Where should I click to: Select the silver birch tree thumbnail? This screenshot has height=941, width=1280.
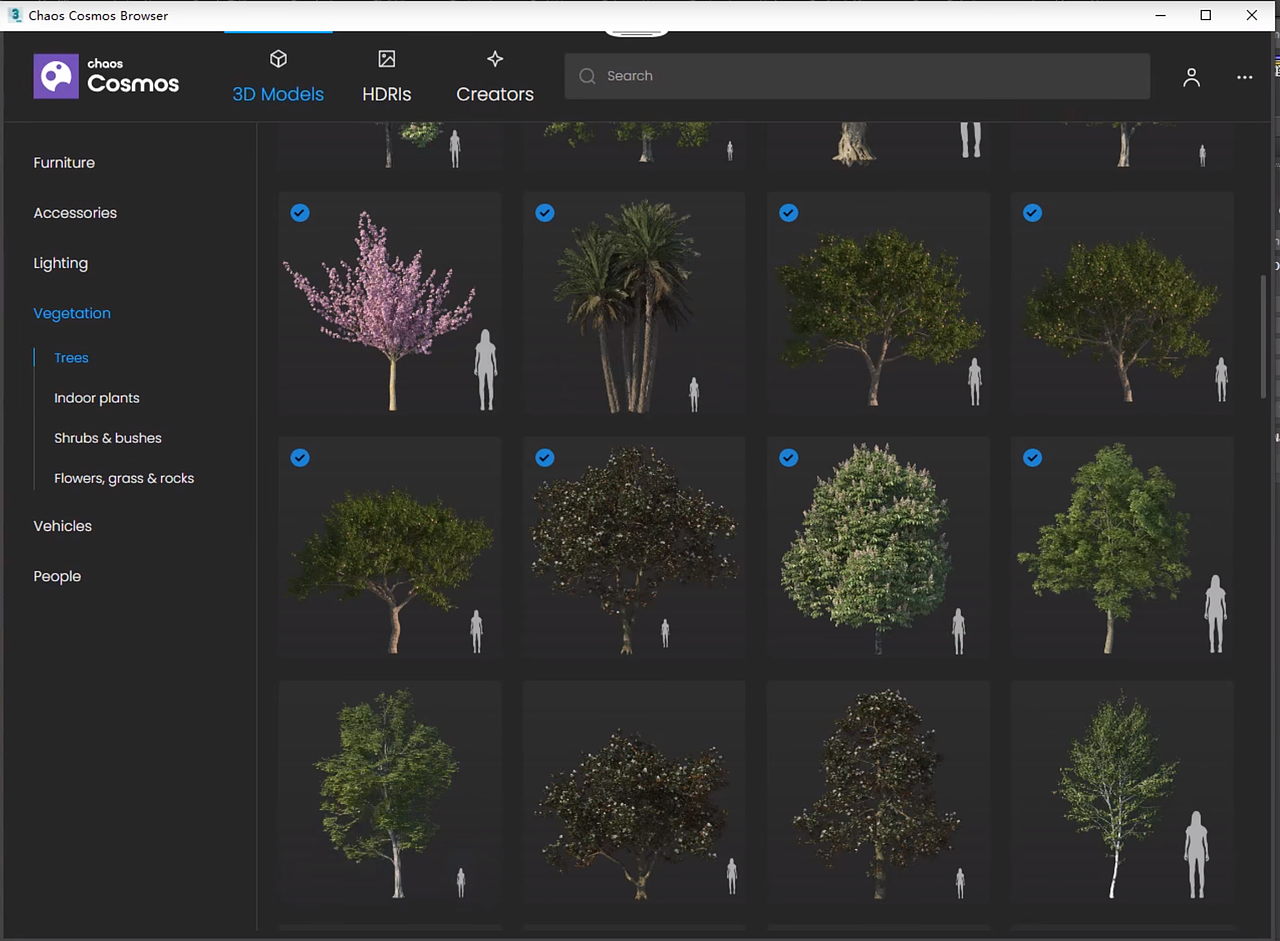1121,793
